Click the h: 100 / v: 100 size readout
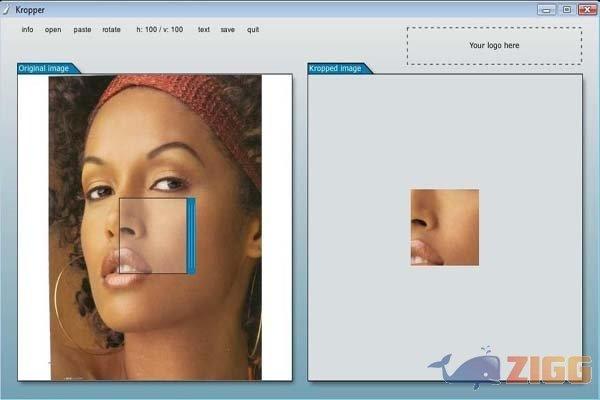 coord(160,30)
